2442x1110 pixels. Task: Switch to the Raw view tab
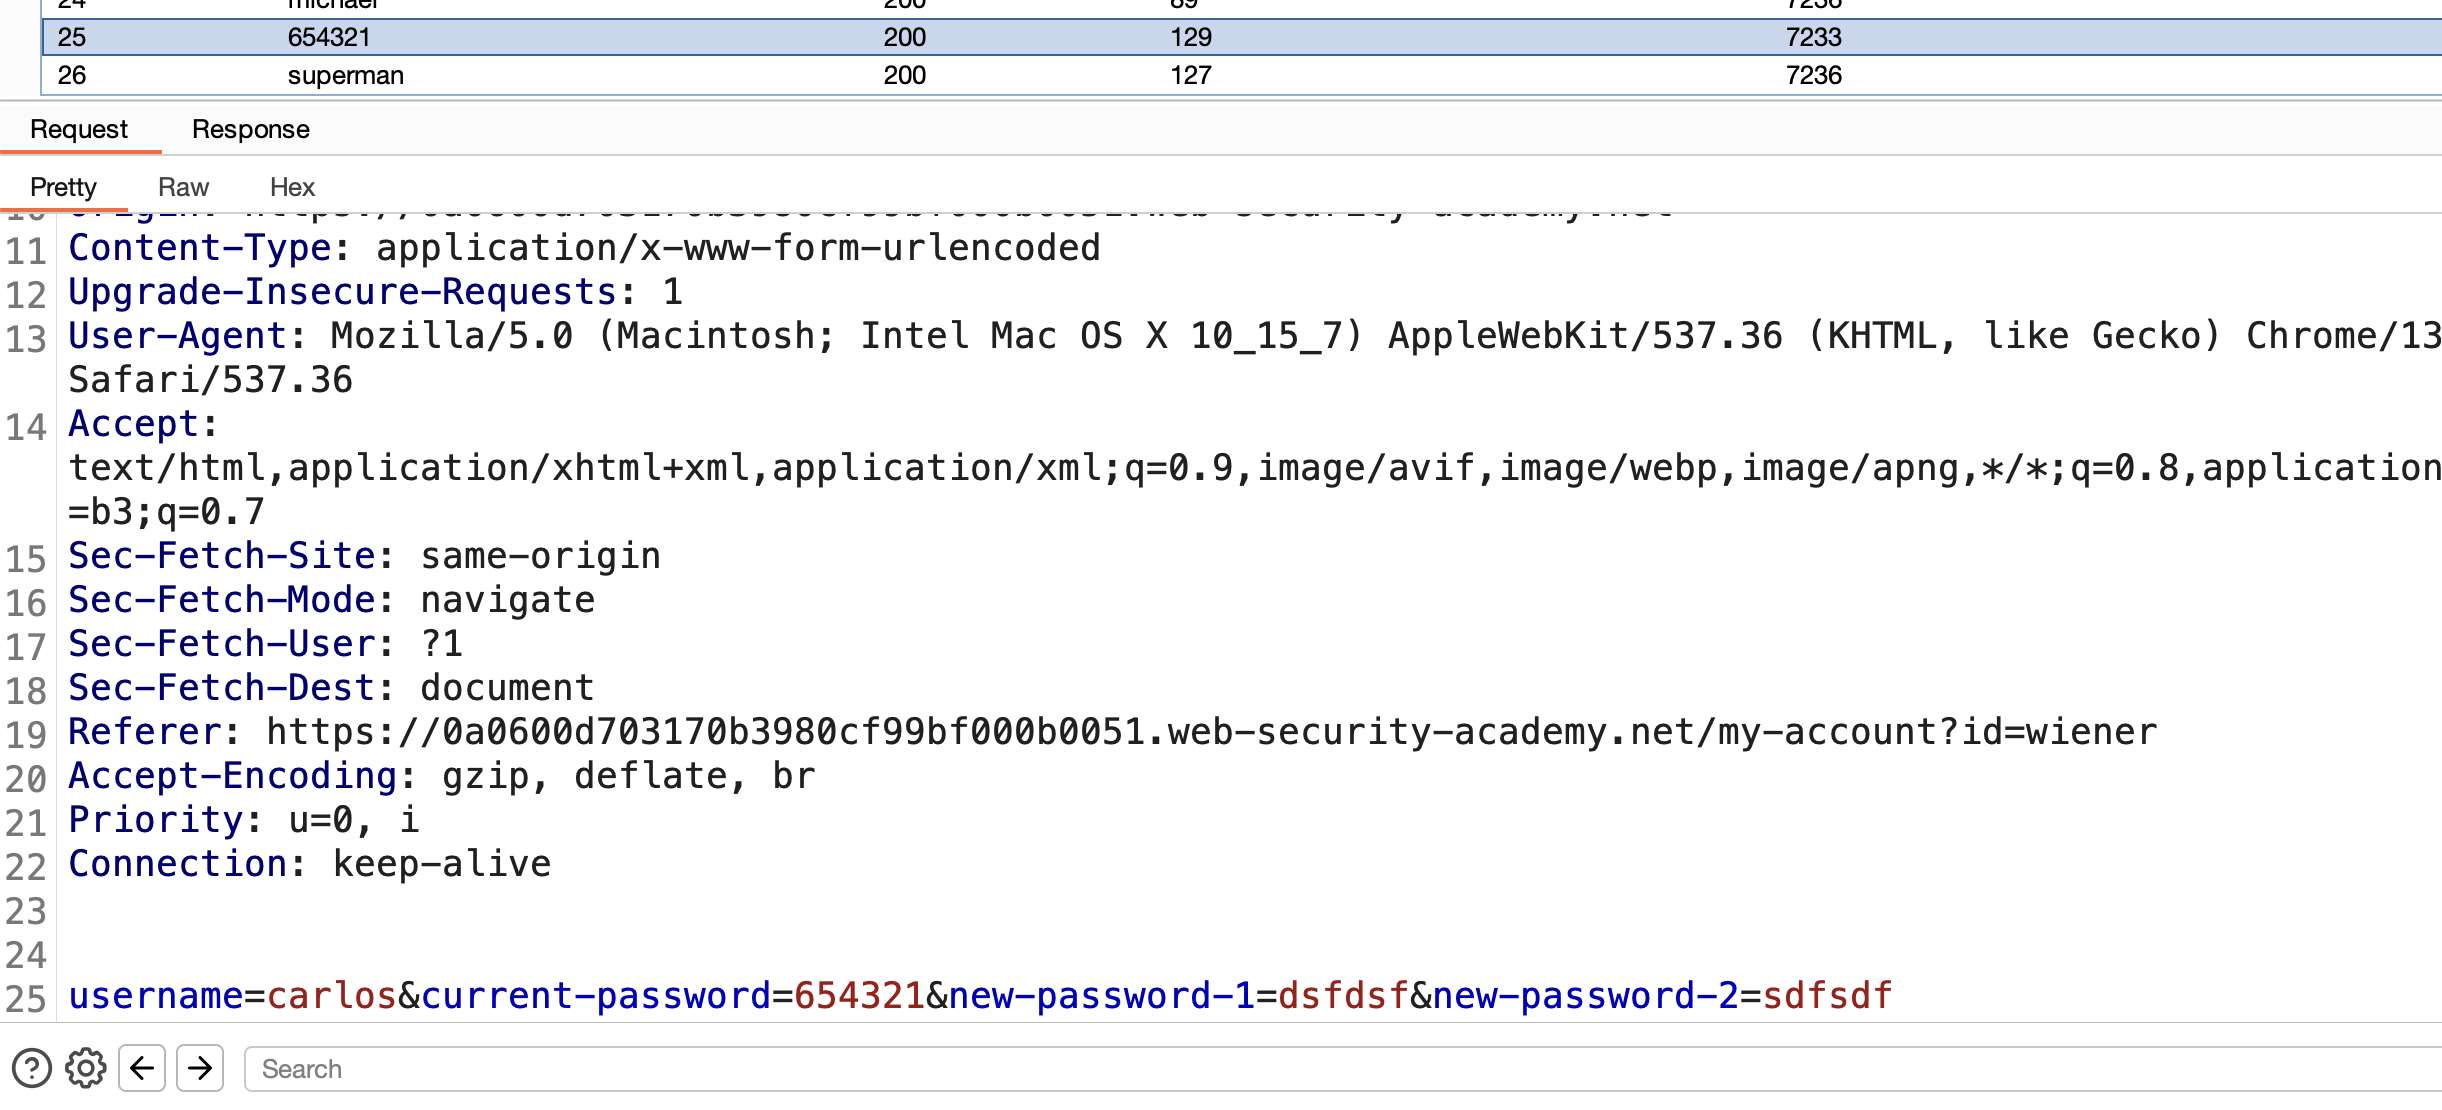[183, 187]
